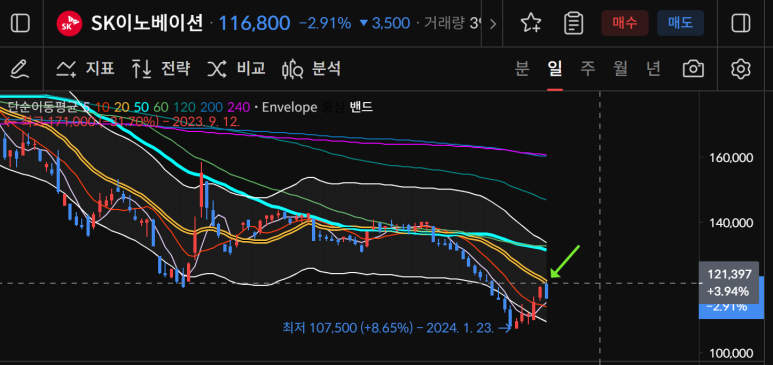Image resolution: width=773 pixels, height=365 pixels.
Task: Click the blue 매도 sell button
Action: click(680, 23)
